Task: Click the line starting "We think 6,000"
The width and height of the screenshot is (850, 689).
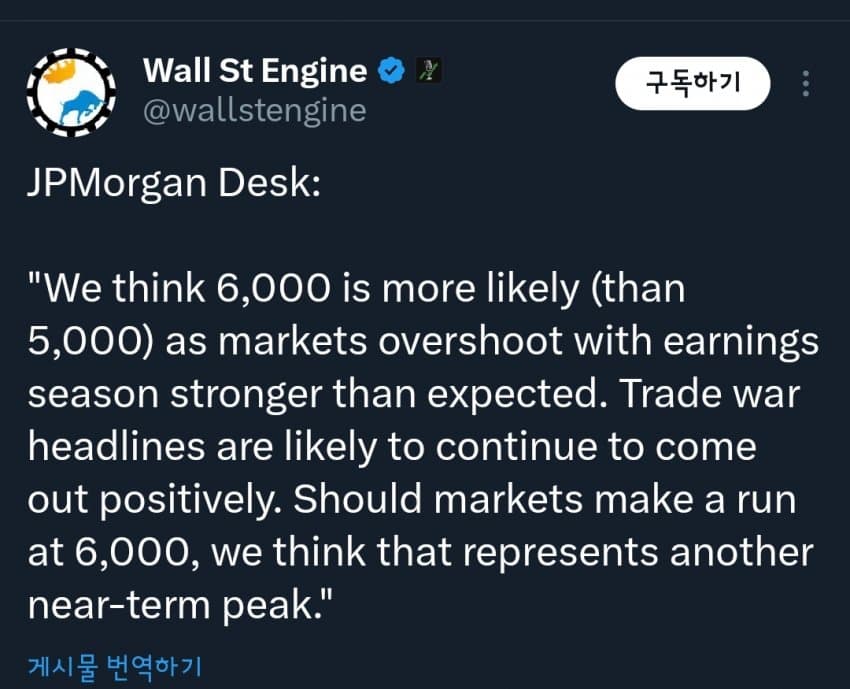Action: 357,288
